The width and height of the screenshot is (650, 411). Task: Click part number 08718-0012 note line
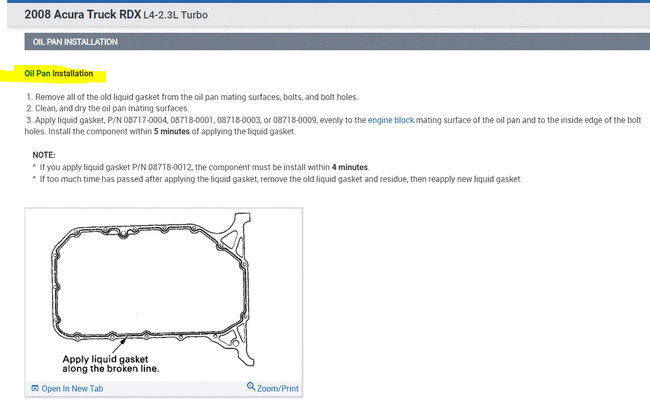201,168
